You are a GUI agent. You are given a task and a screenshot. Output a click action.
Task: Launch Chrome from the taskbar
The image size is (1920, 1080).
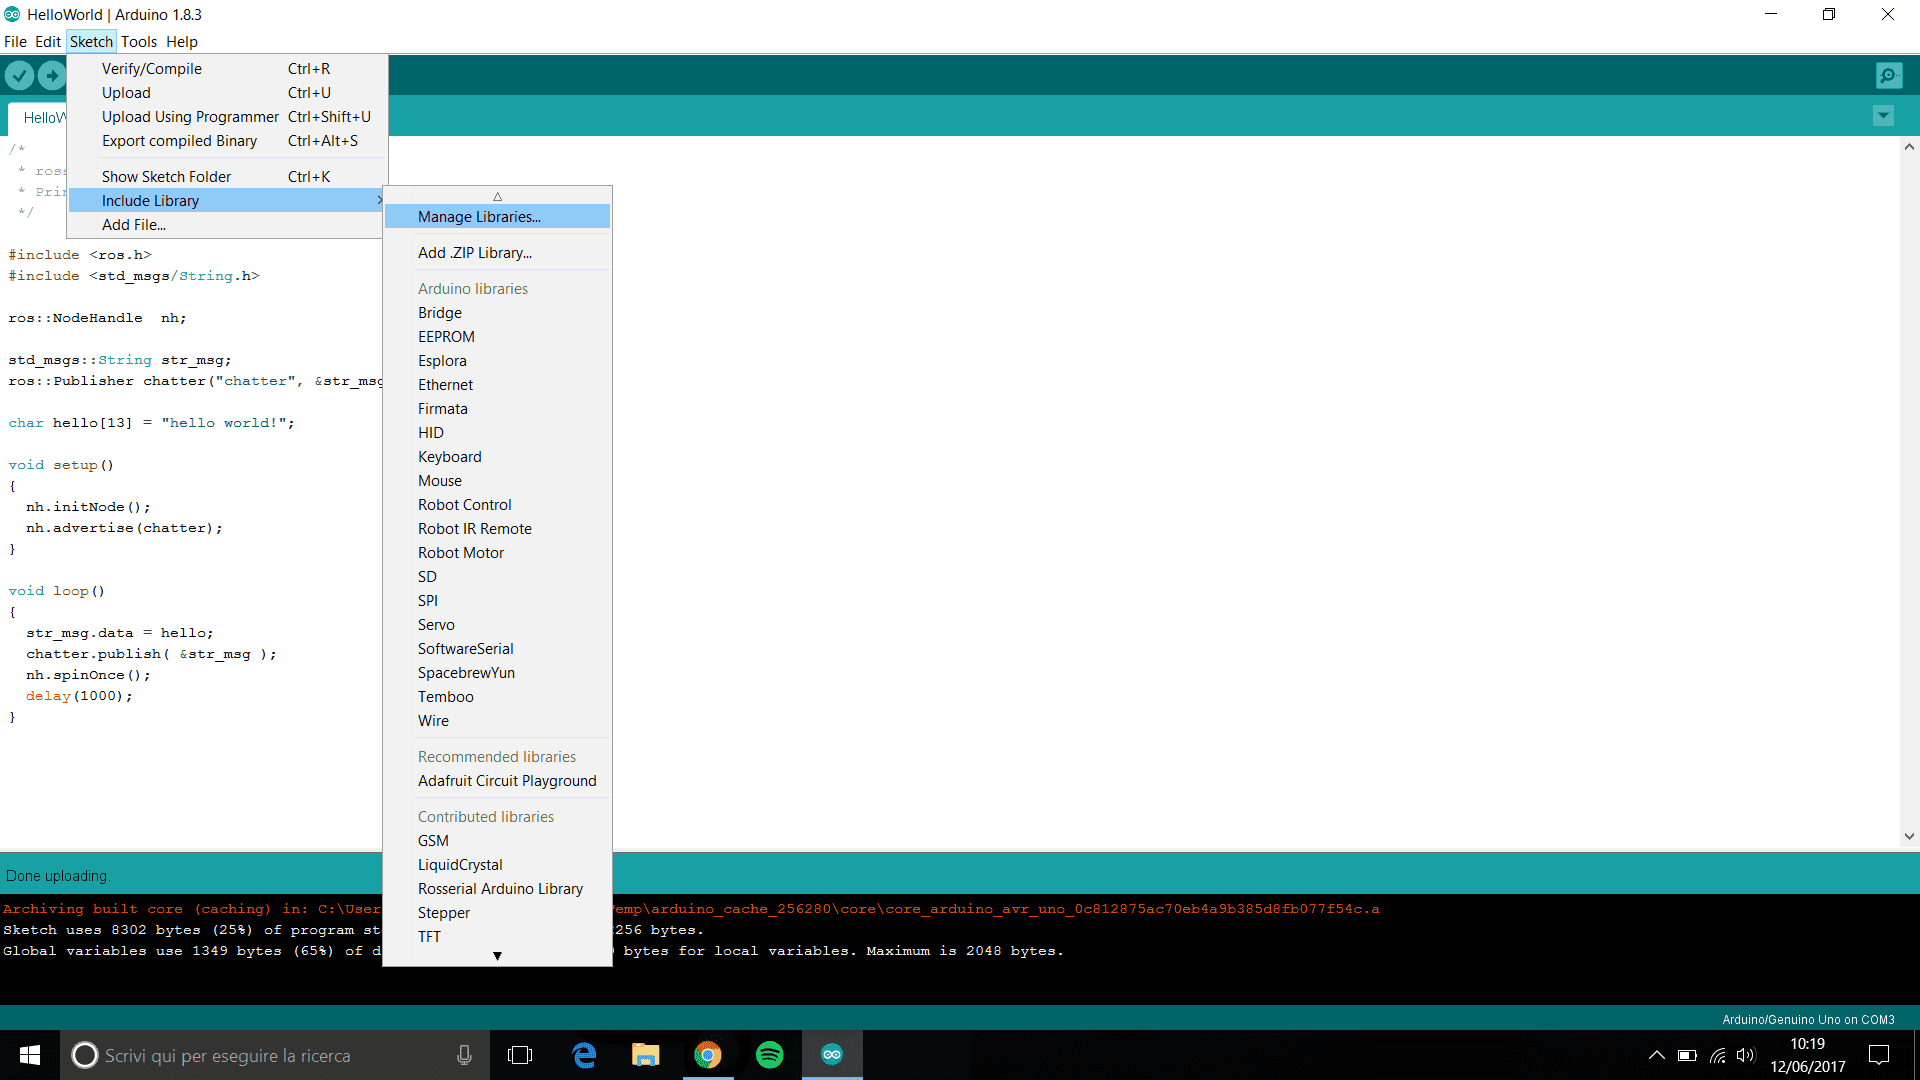pyautogui.click(x=708, y=1055)
